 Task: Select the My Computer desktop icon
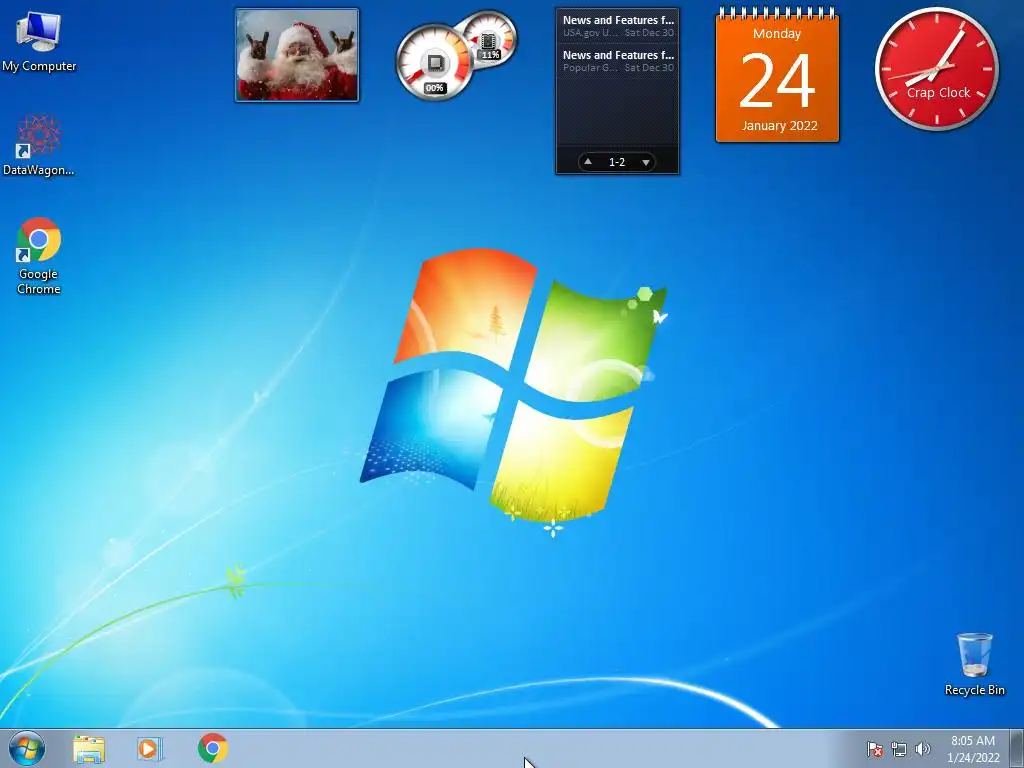pos(39,41)
